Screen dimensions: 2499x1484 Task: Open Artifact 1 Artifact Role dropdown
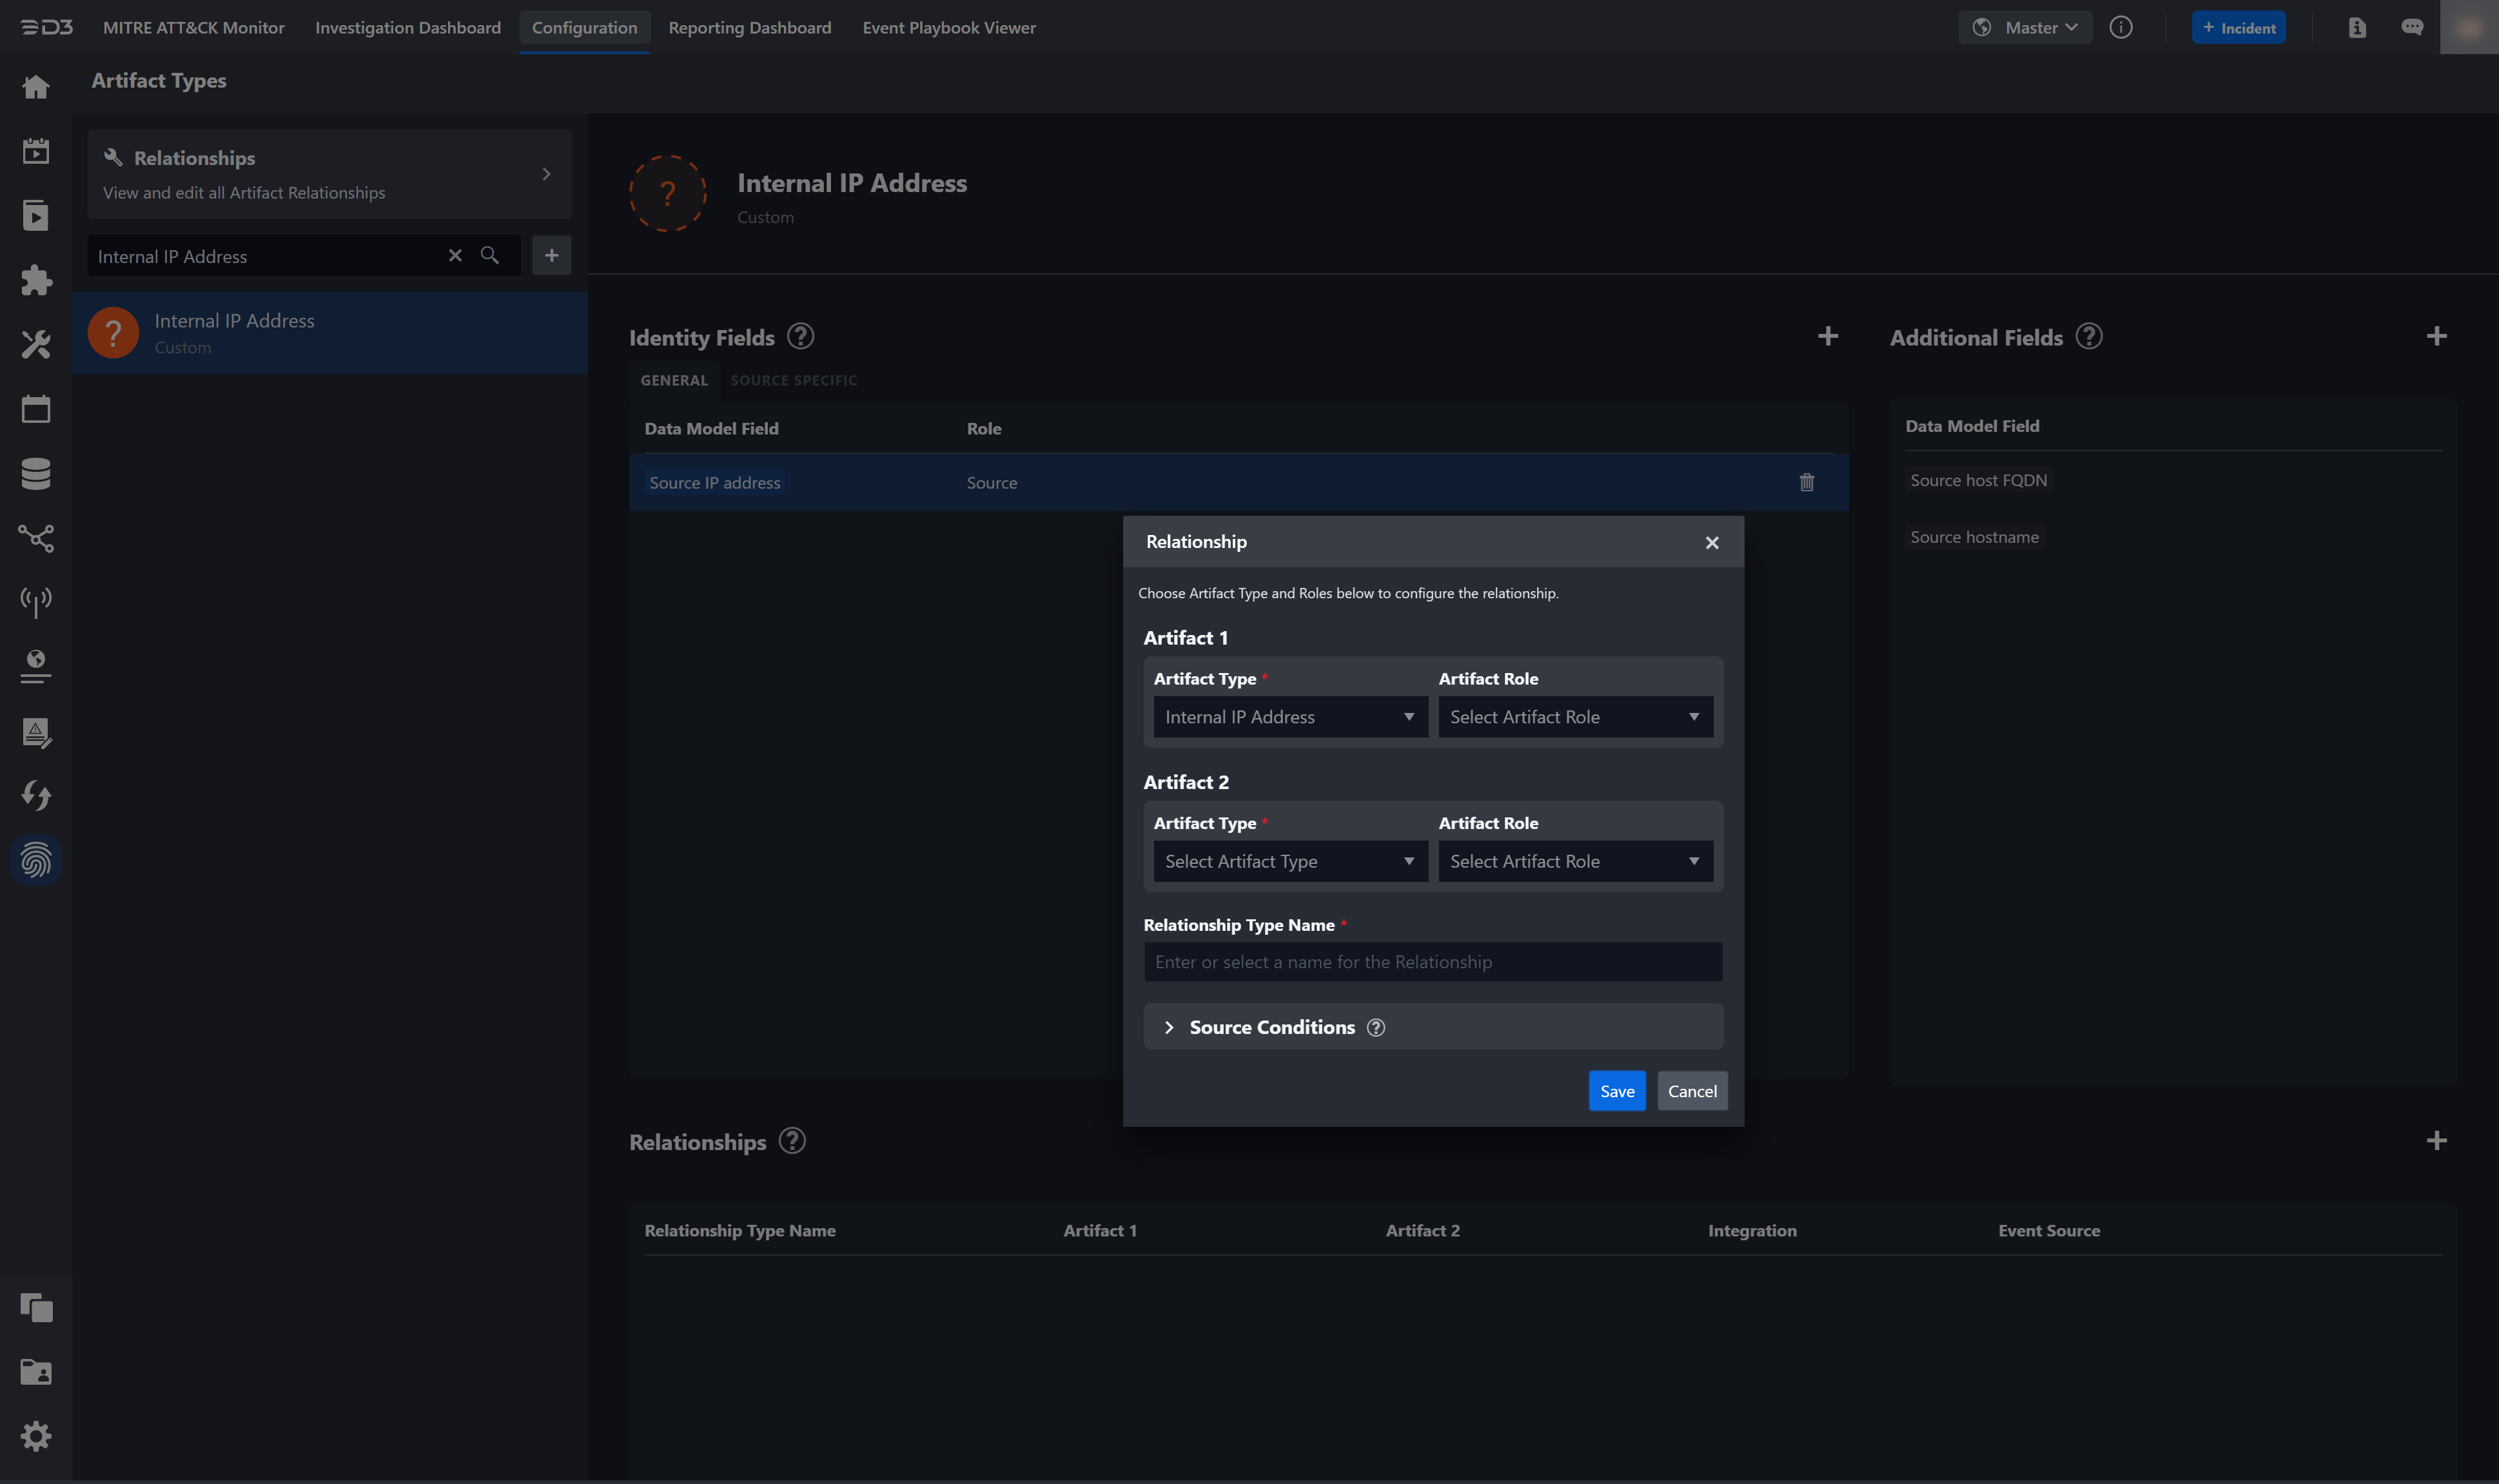[x=1575, y=717]
